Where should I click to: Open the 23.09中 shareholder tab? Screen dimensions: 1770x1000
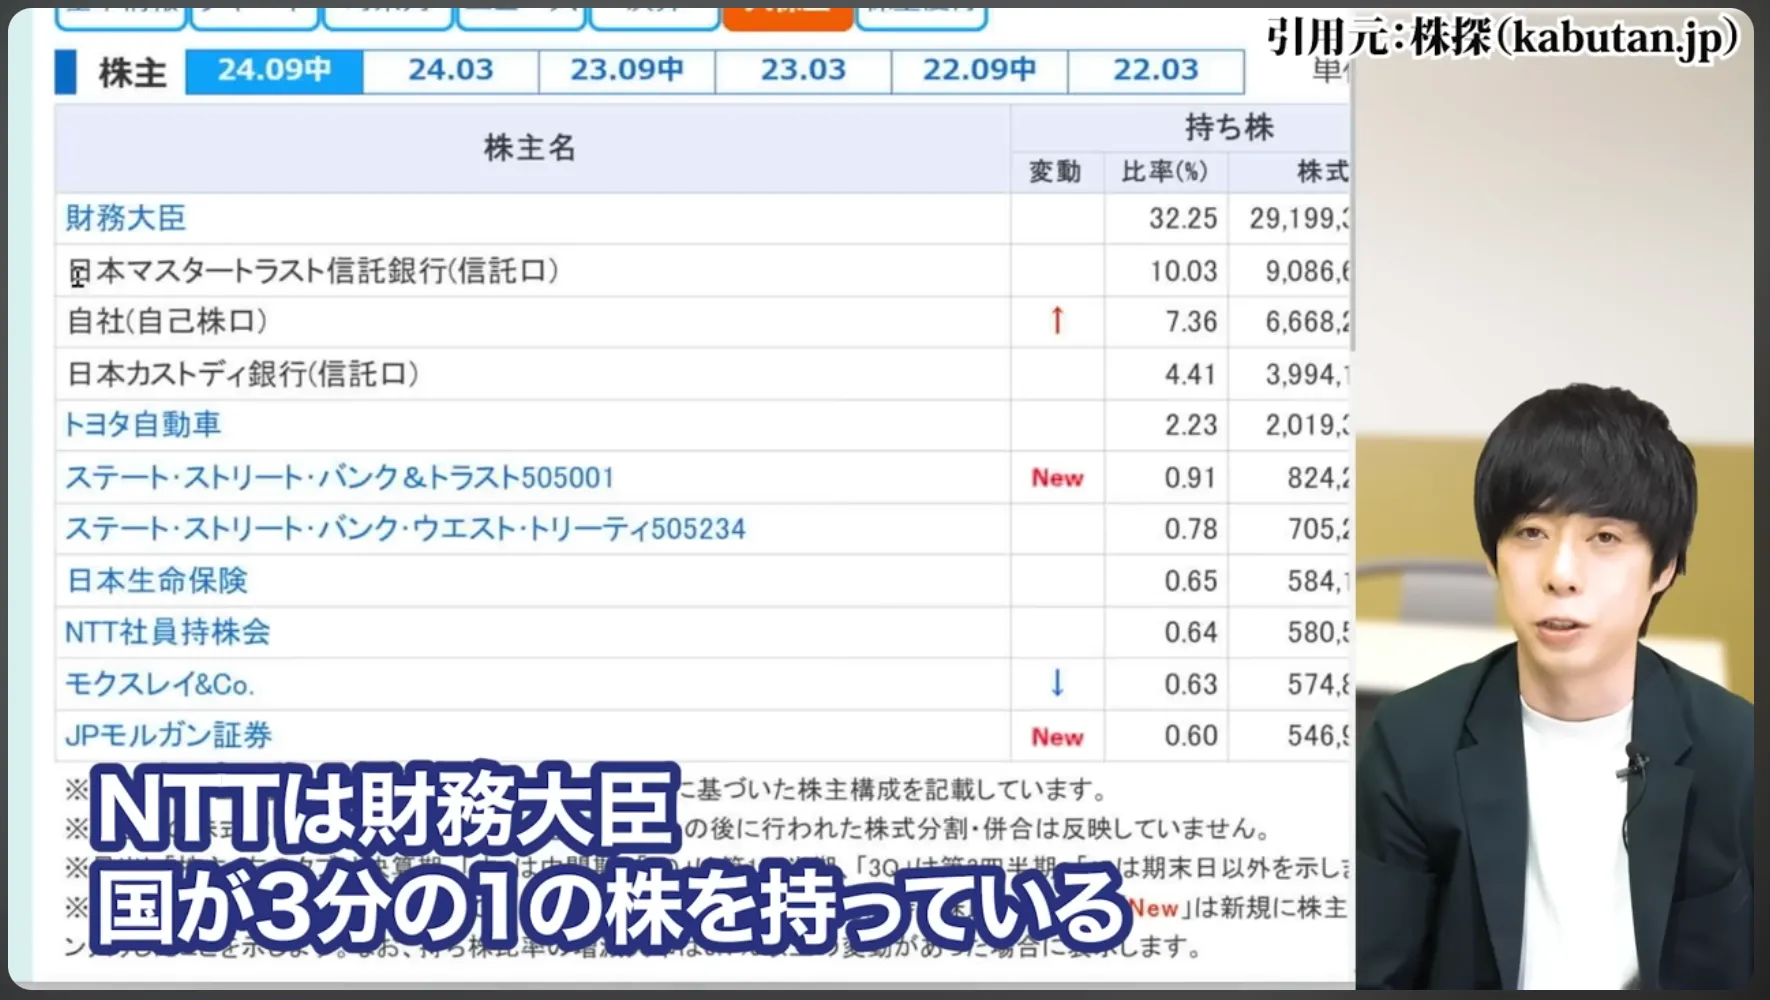[x=627, y=70]
